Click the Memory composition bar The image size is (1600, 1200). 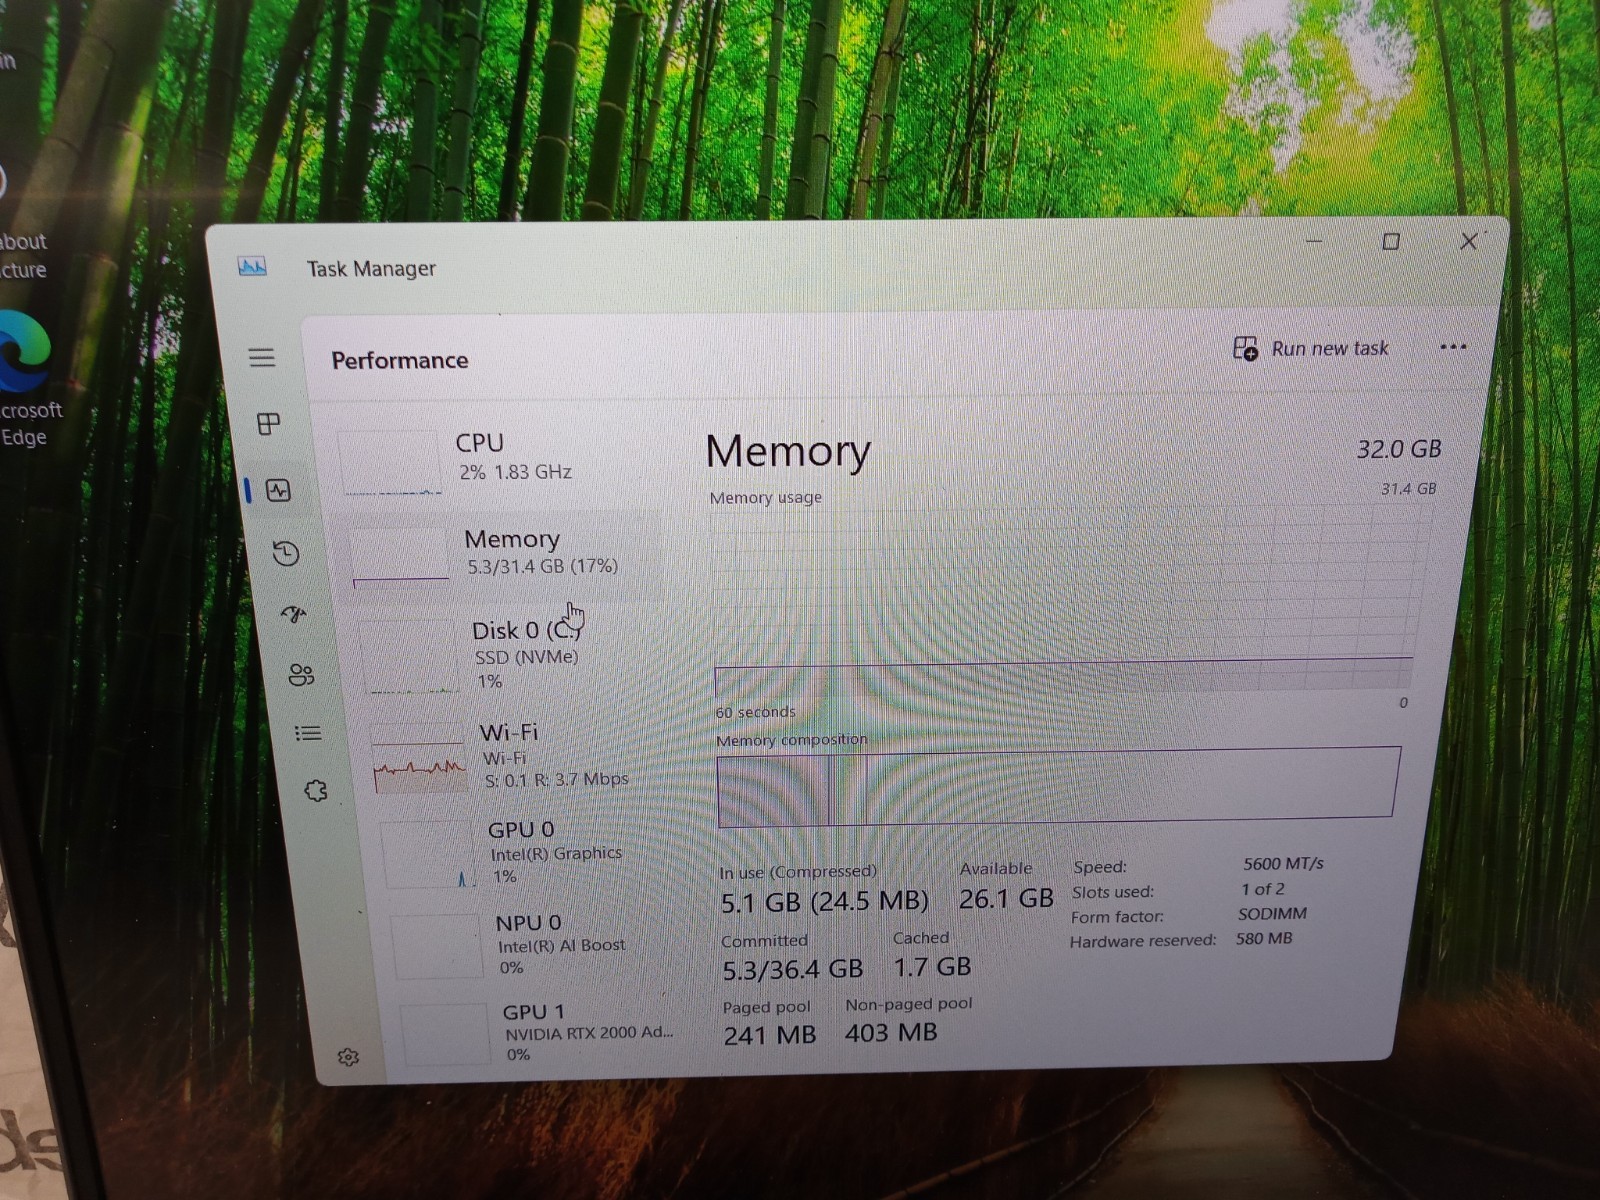tap(1057, 787)
